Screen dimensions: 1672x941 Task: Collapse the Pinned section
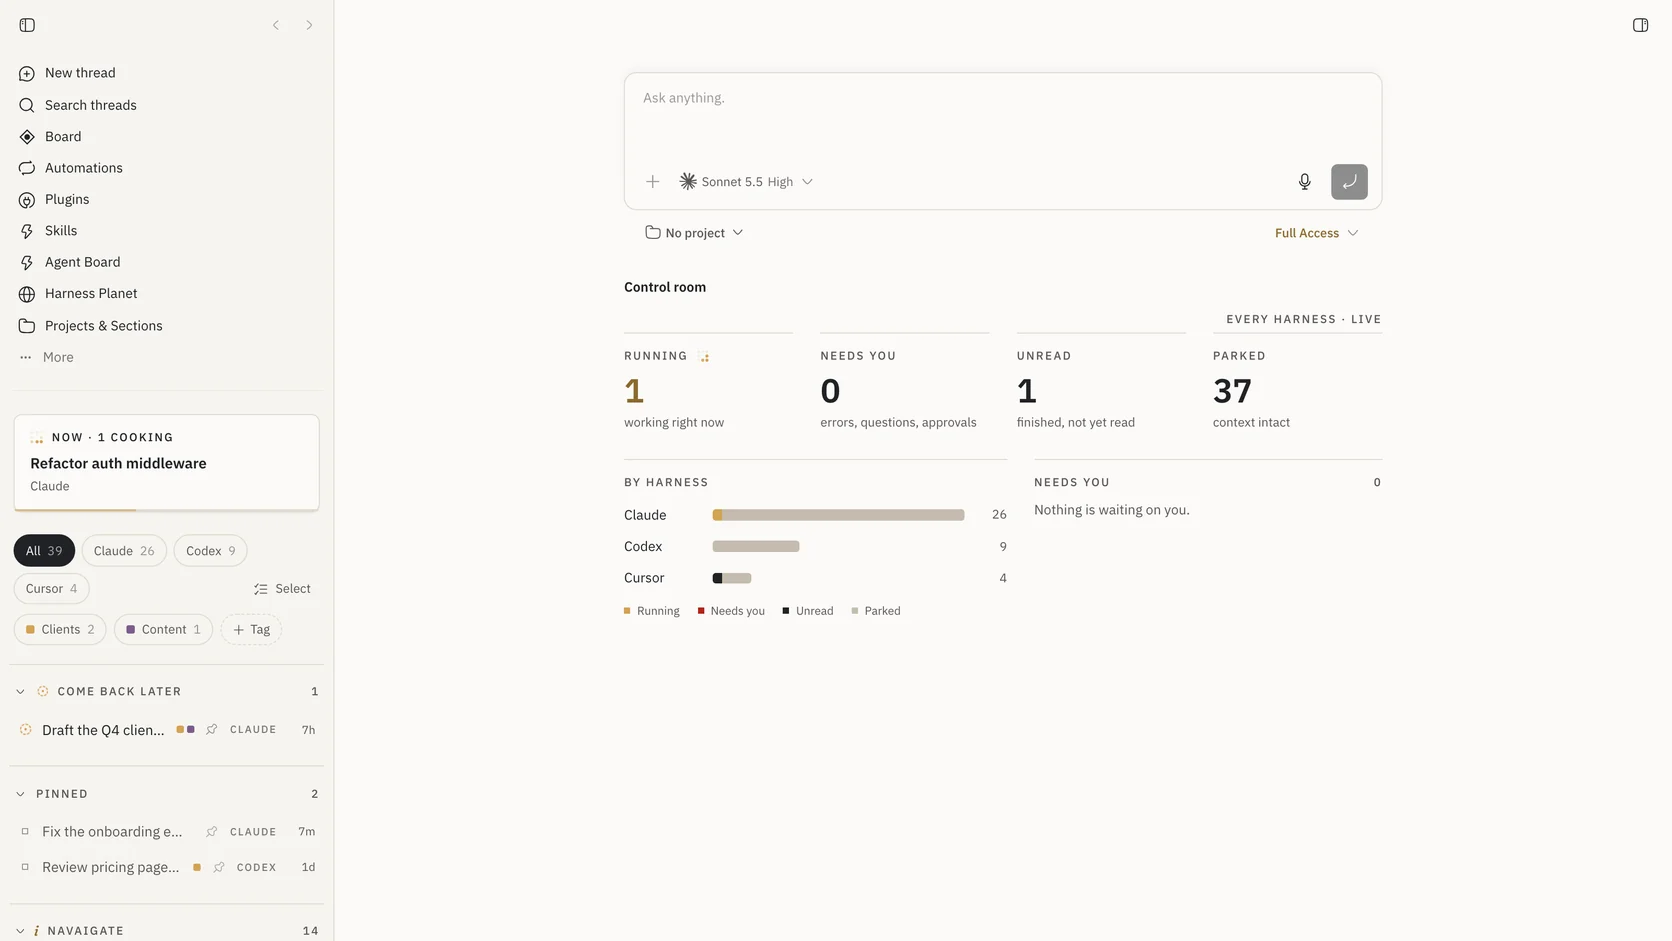20,794
